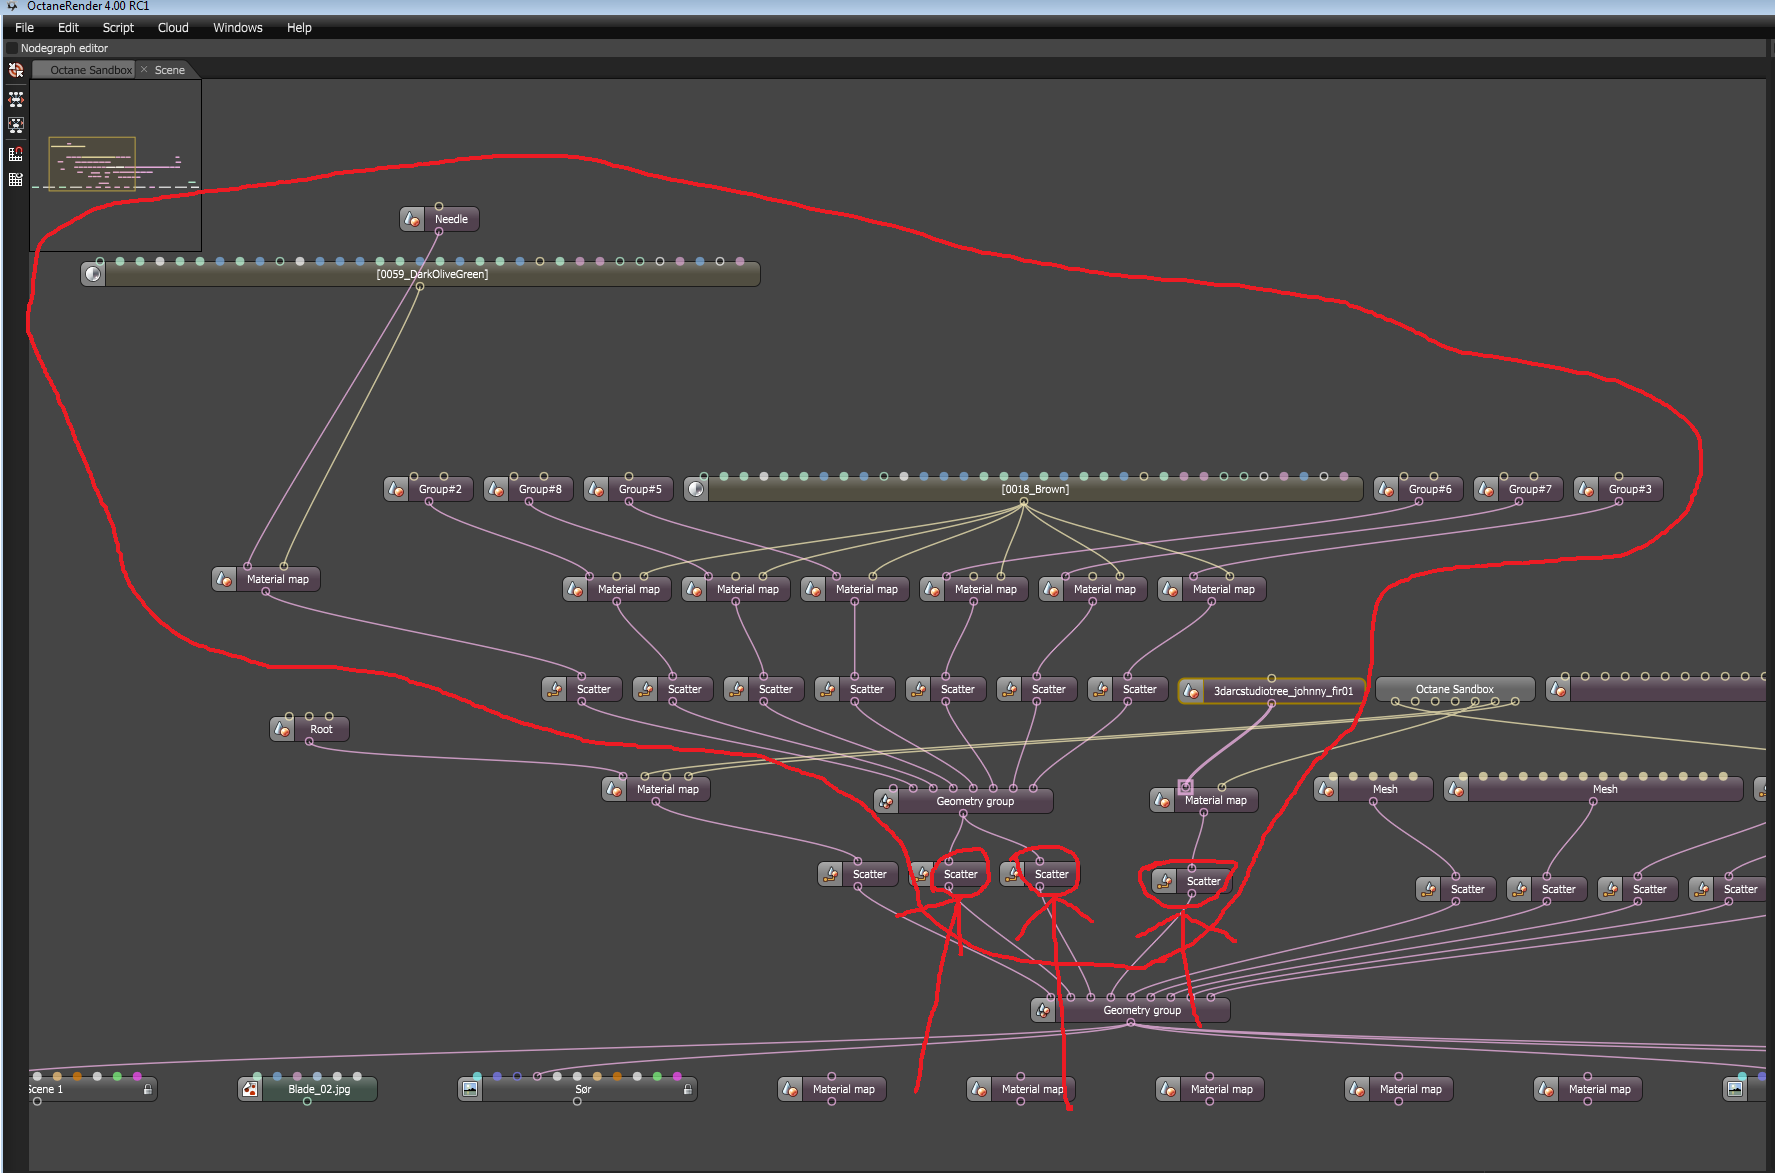Click the output pin under the Needle node
Screen dimensions: 1775x1173
[x=439, y=232]
